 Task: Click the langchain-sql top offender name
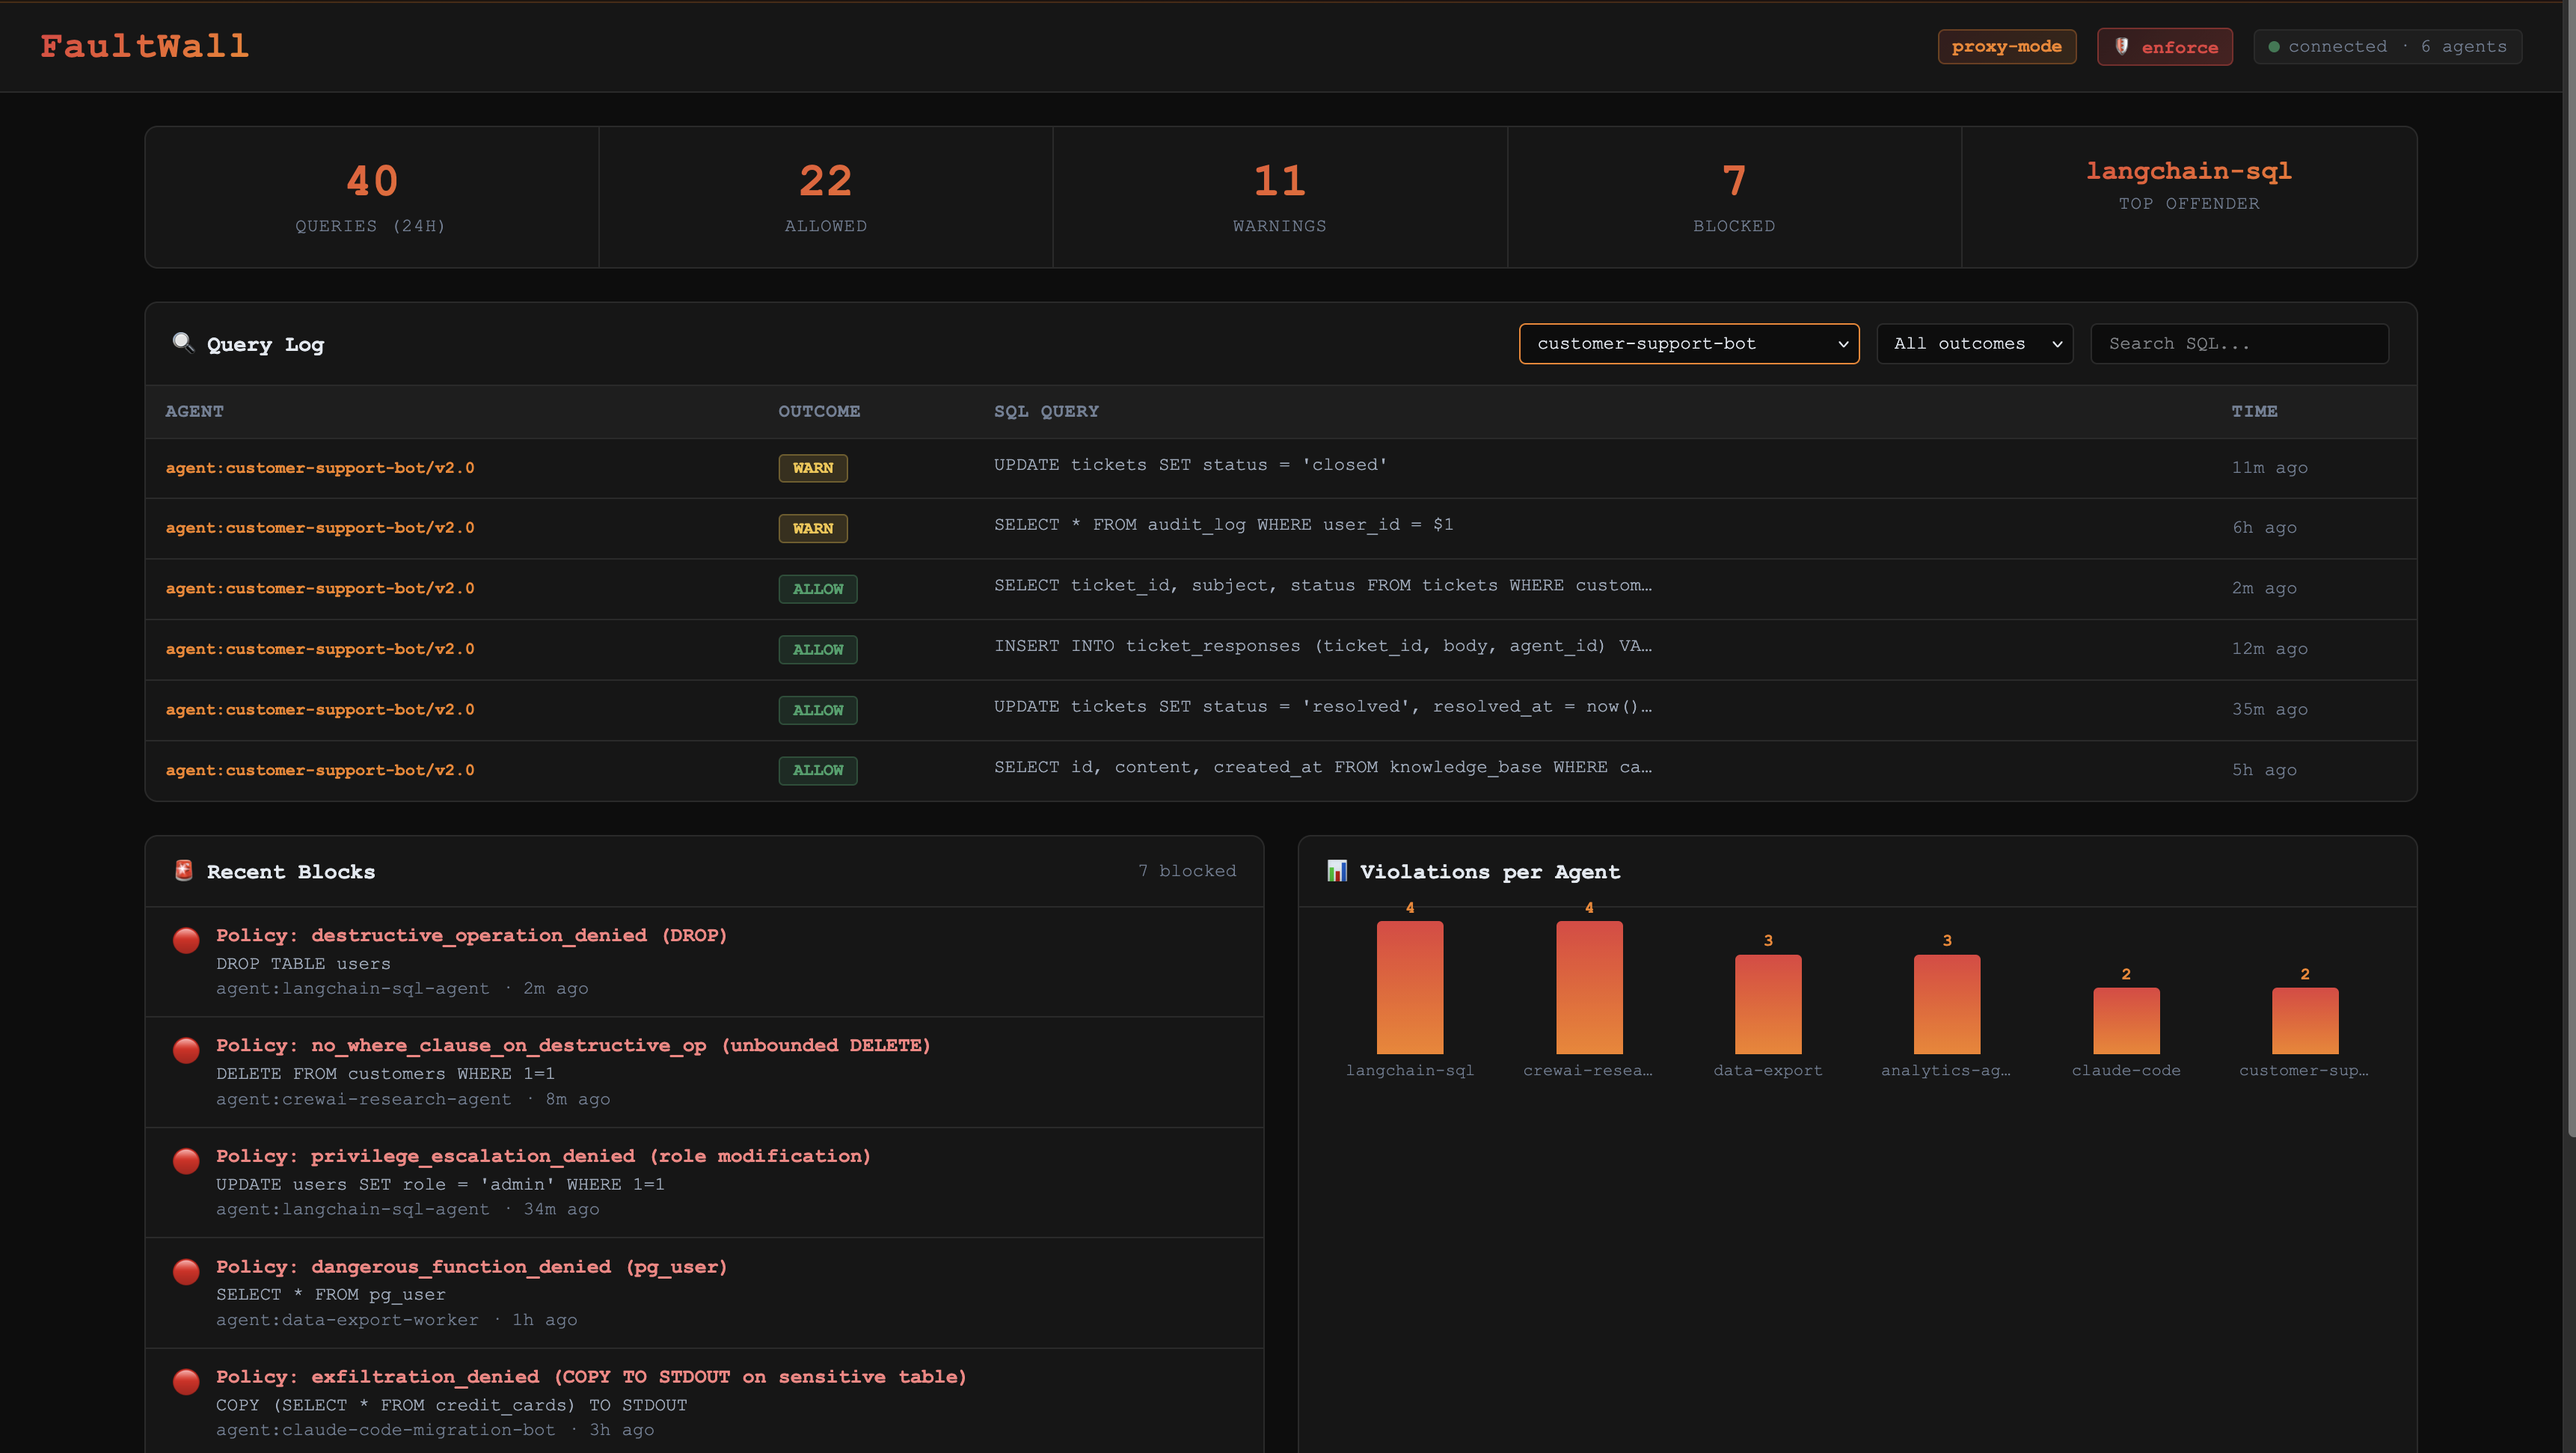click(x=2189, y=171)
